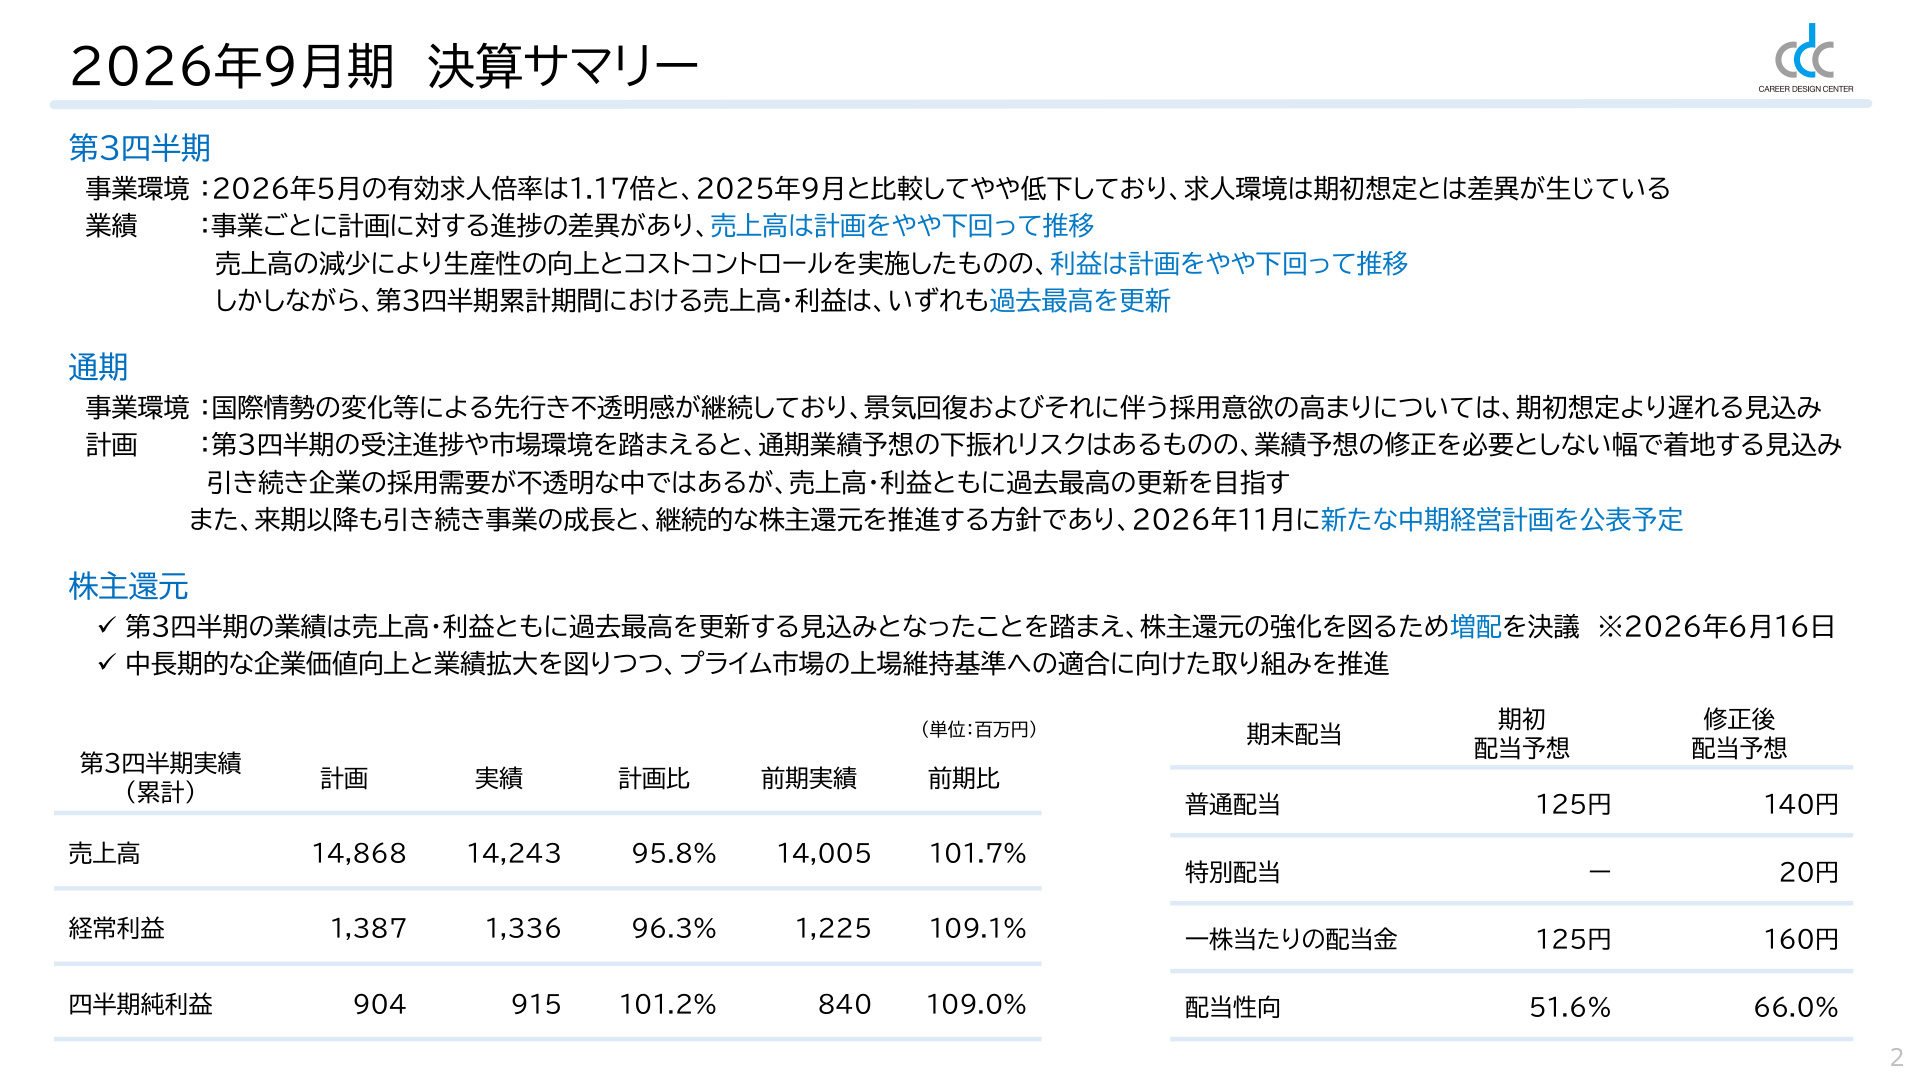
Task: Click blue text 利益は計画をやや下回って推移
Action: click(1229, 263)
